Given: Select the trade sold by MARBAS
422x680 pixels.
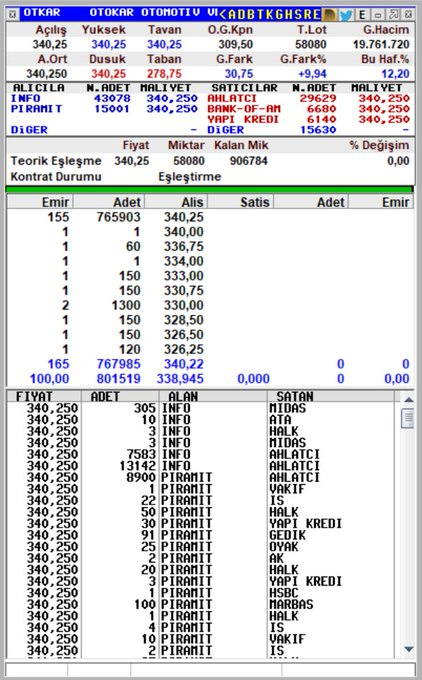Looking at the screenshot, I should [x=202, y=604].
